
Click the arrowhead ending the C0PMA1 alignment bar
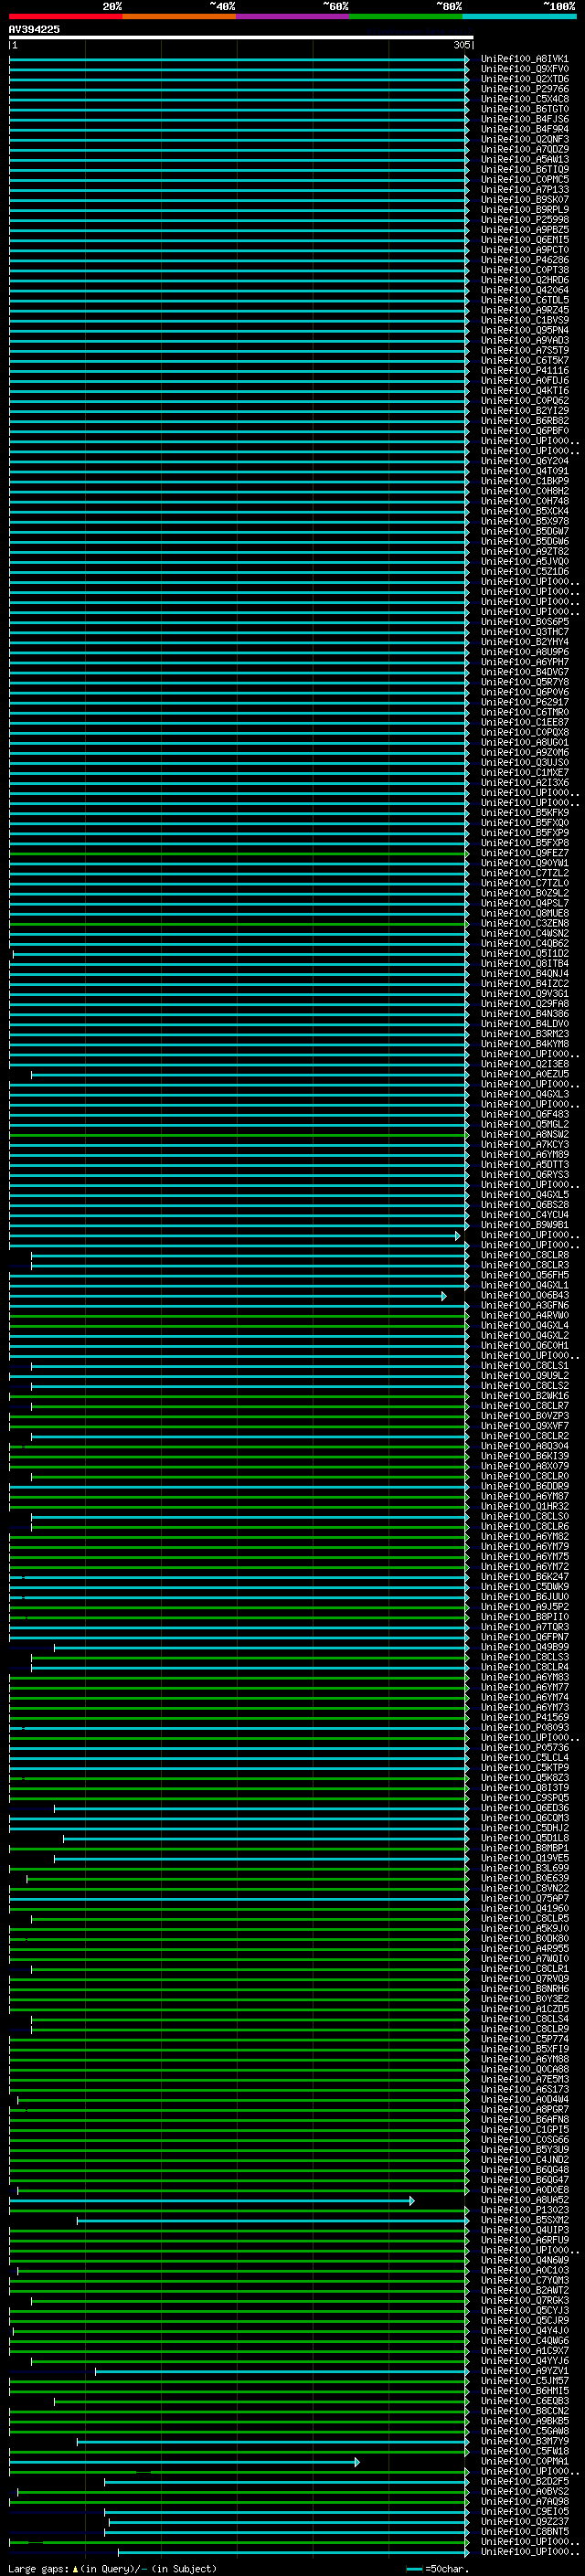[356, 2462]
